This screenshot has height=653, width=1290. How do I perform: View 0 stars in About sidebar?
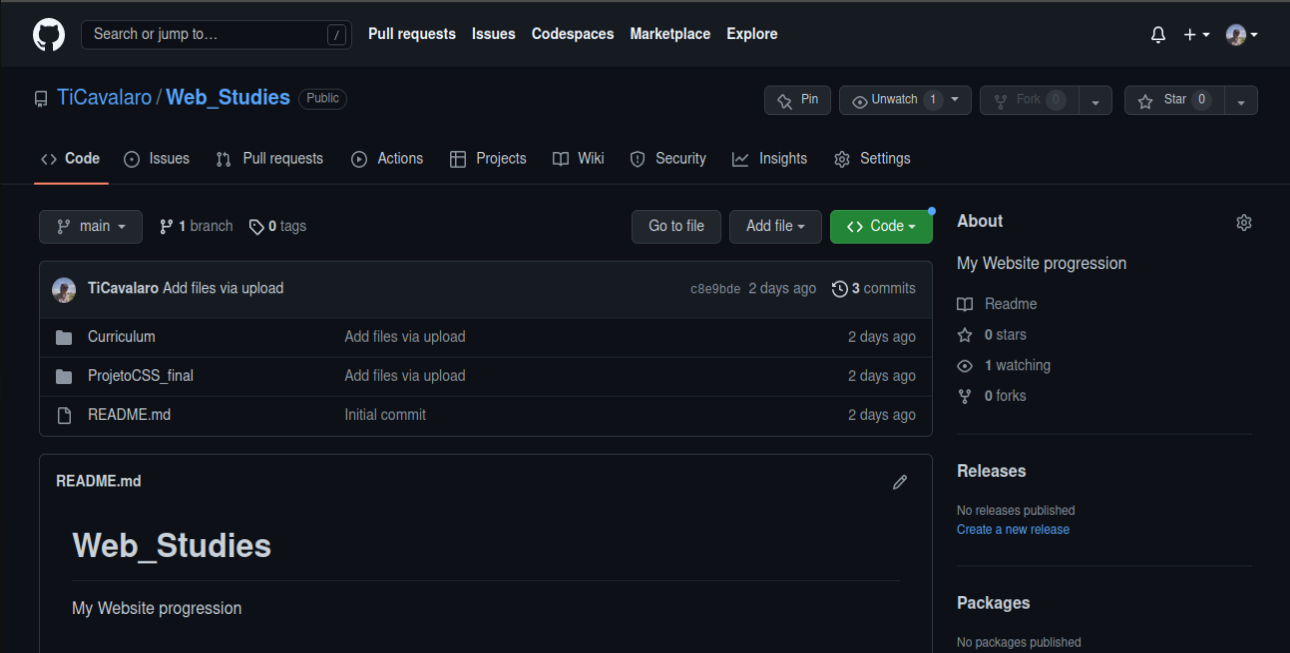tap(992, 335)
